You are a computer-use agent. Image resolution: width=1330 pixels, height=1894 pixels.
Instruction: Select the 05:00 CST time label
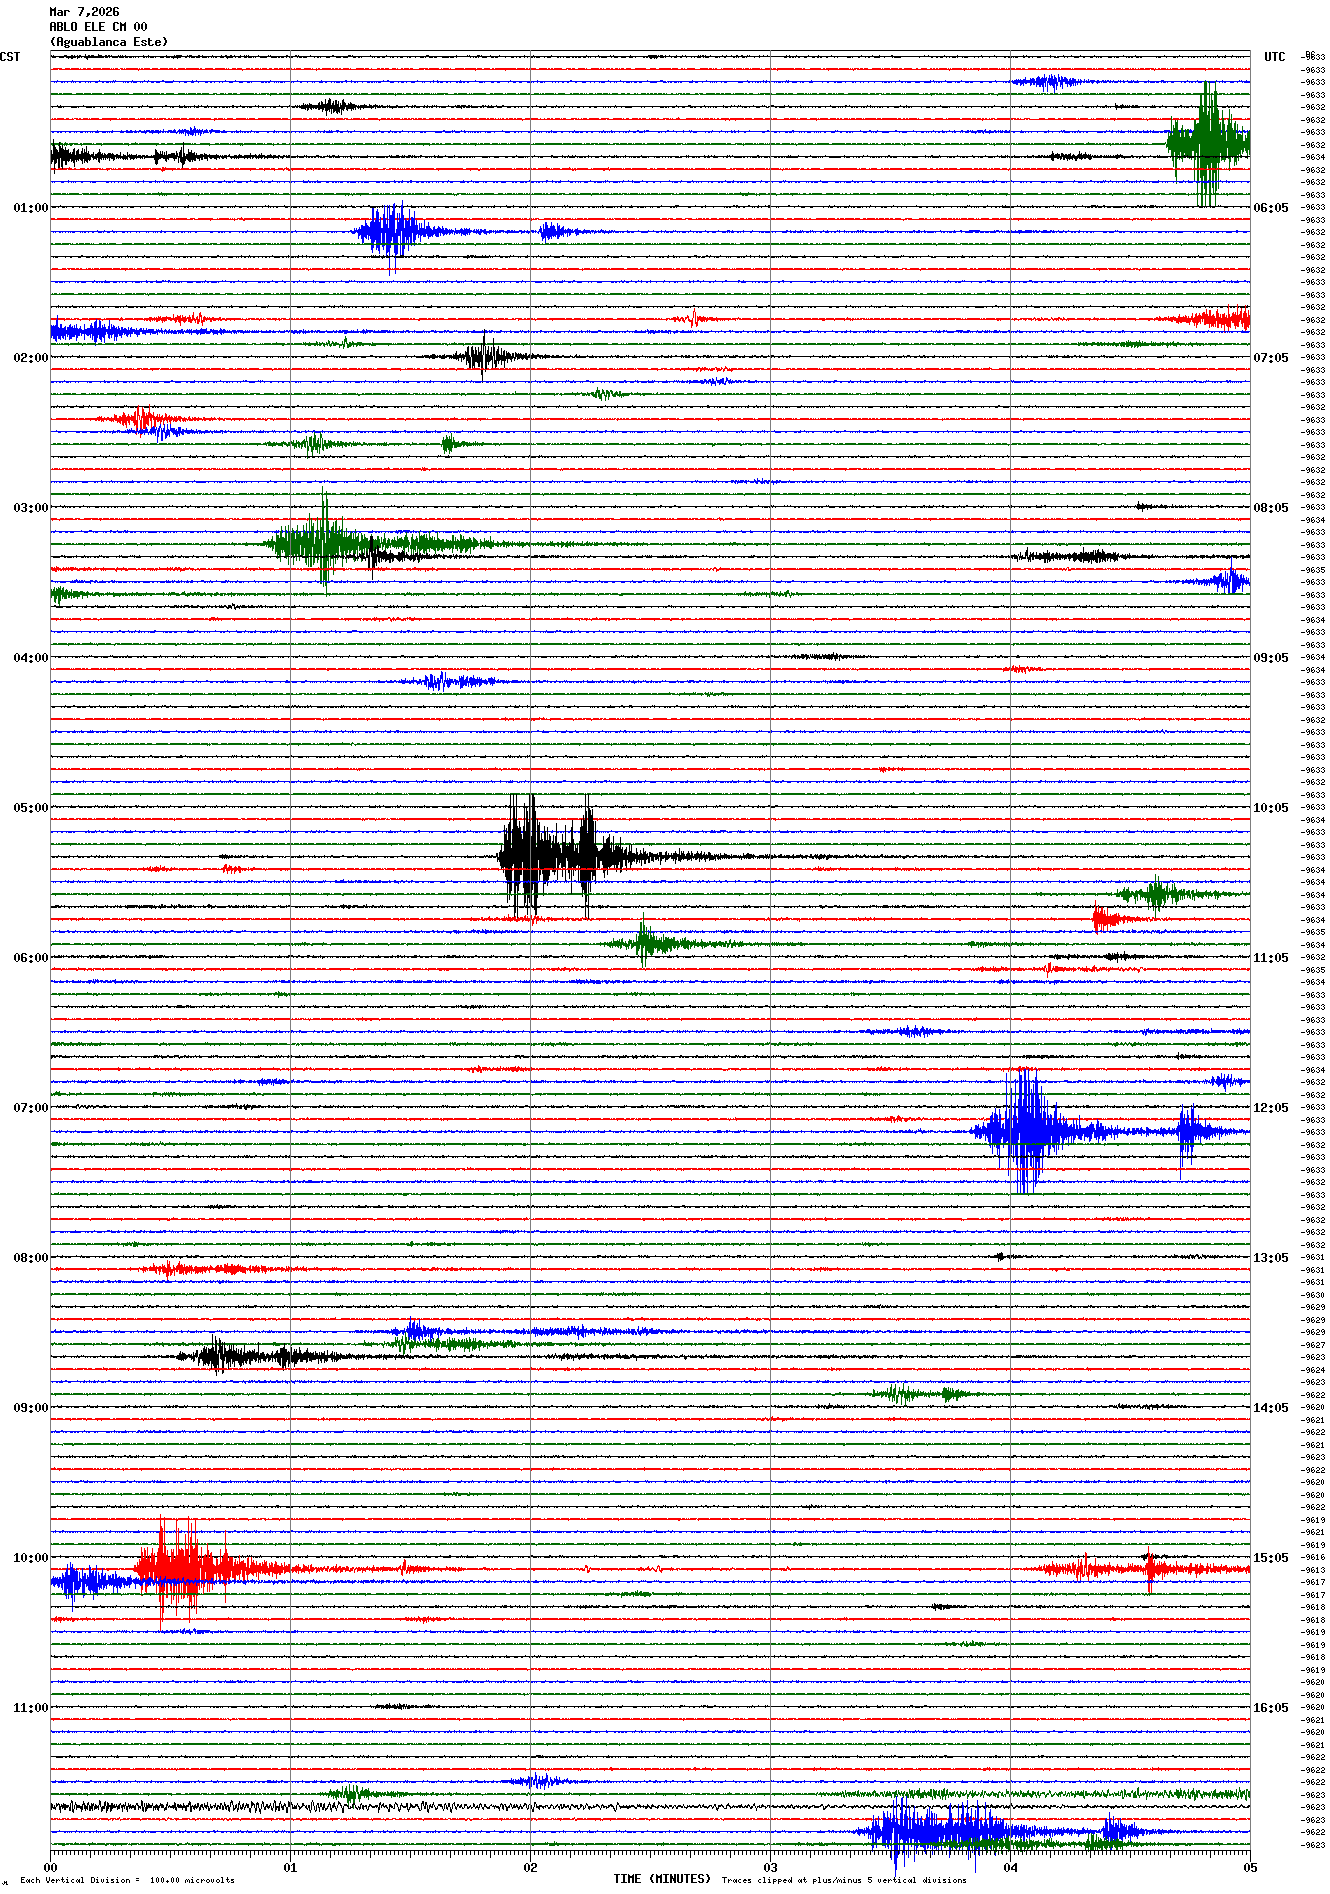30,808
